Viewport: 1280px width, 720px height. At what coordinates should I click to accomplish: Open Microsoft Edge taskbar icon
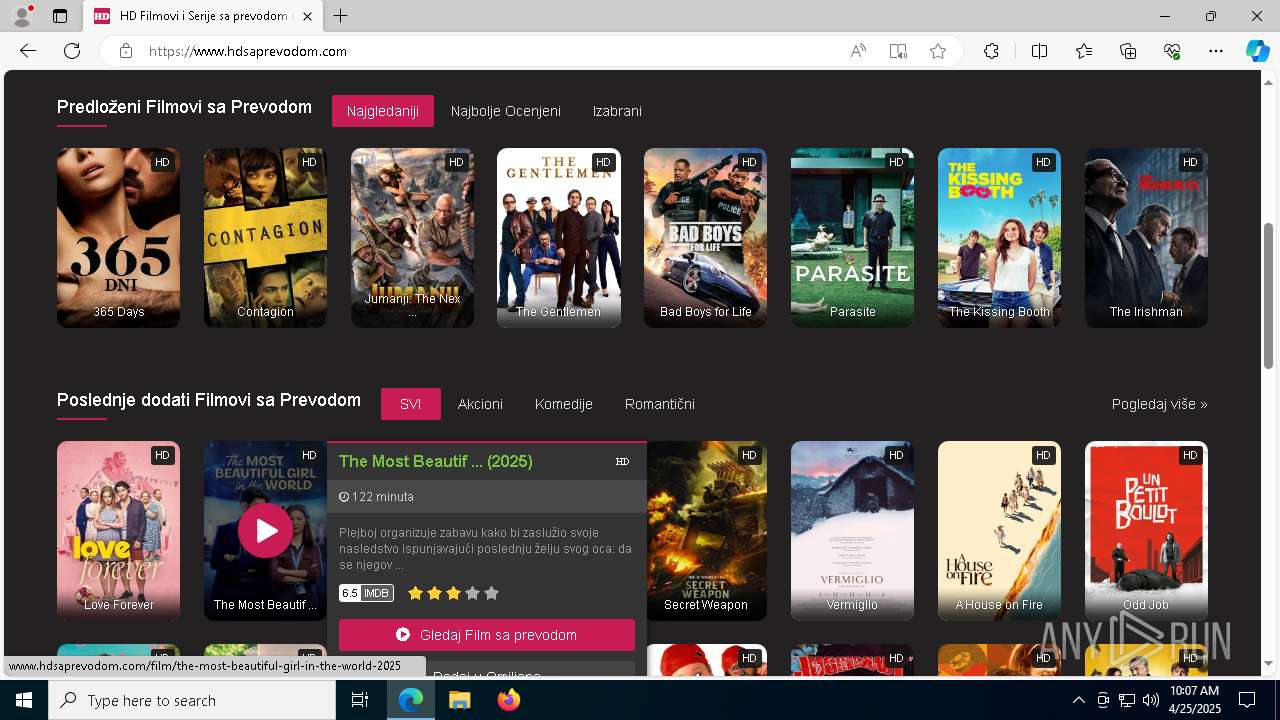411,700
